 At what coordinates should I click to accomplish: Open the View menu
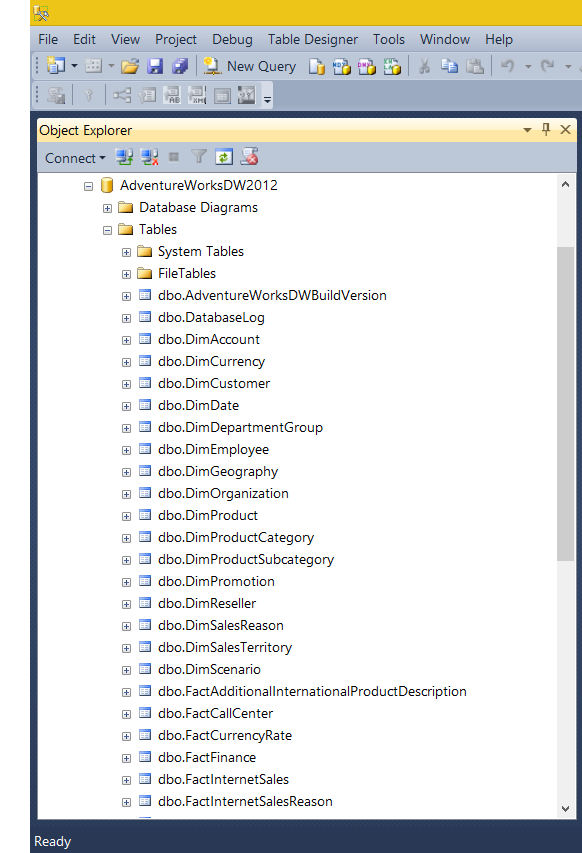(x=125, y=40)
